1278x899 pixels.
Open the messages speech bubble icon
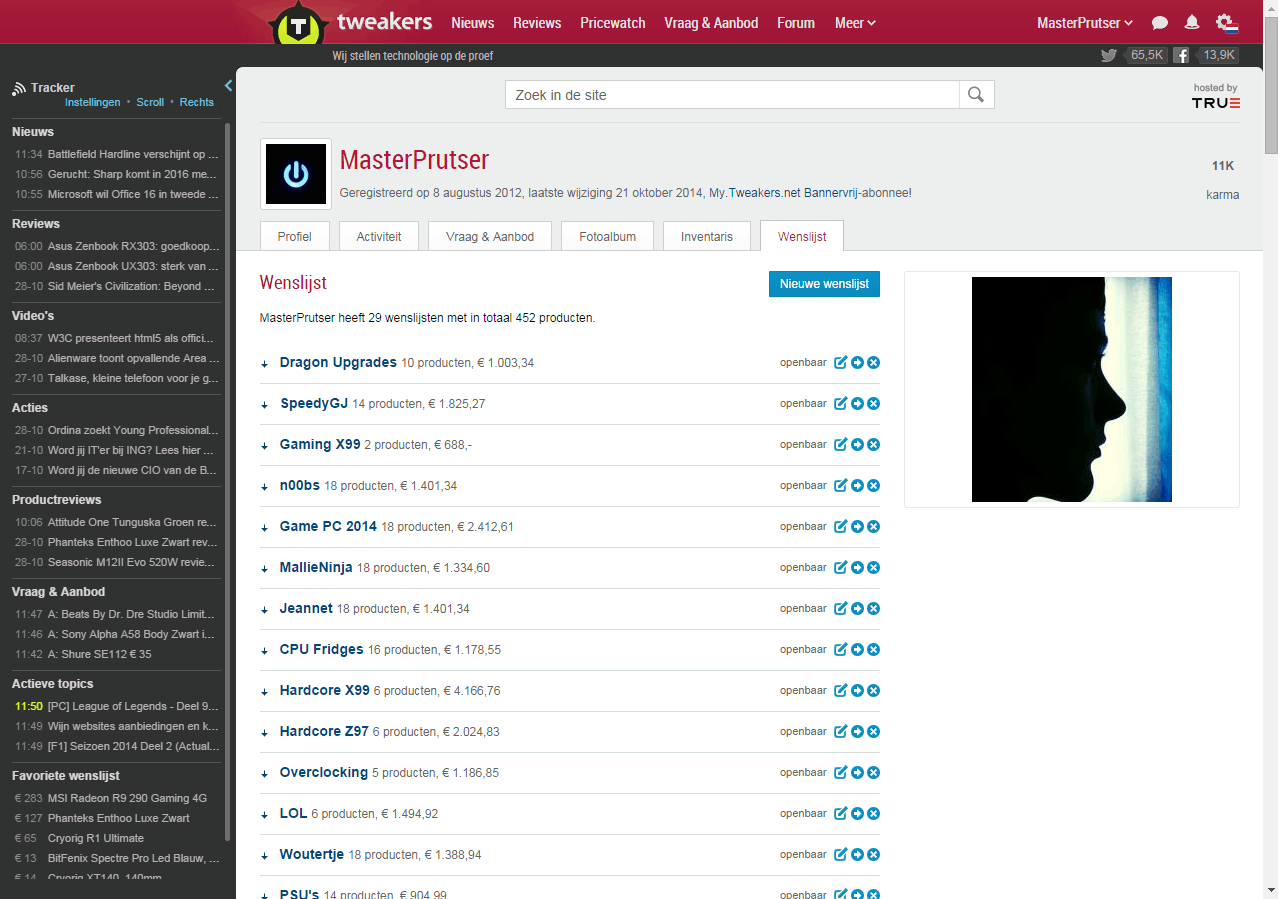point(1160,23)
